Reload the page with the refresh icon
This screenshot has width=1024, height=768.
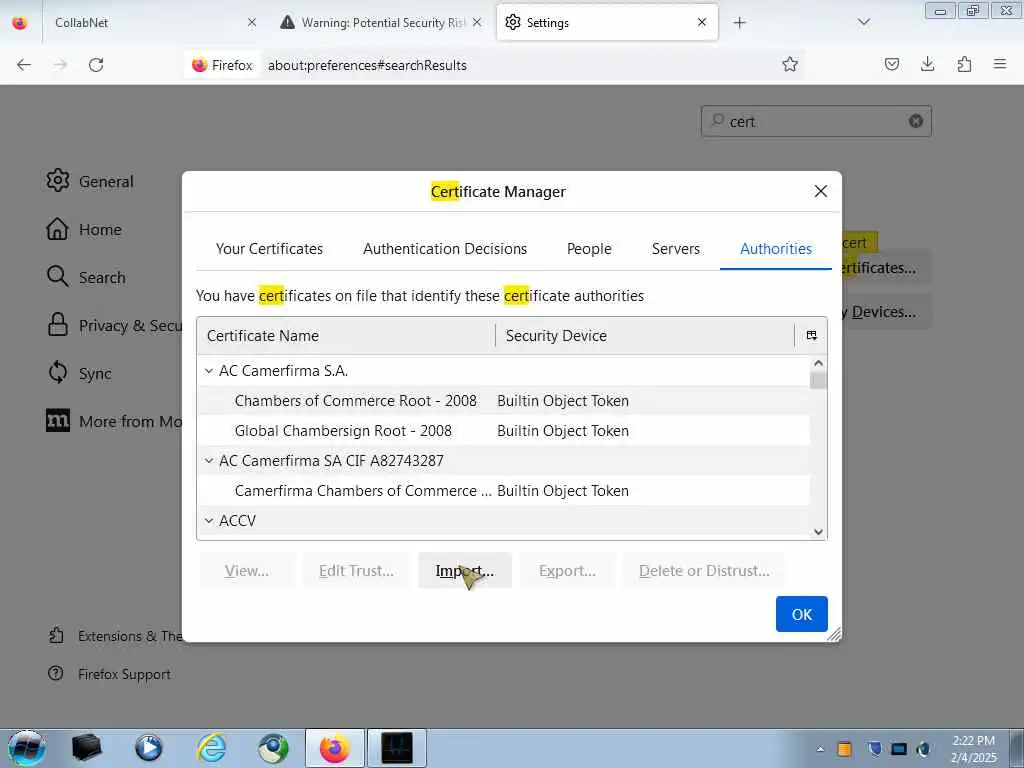tap(96, 65)
